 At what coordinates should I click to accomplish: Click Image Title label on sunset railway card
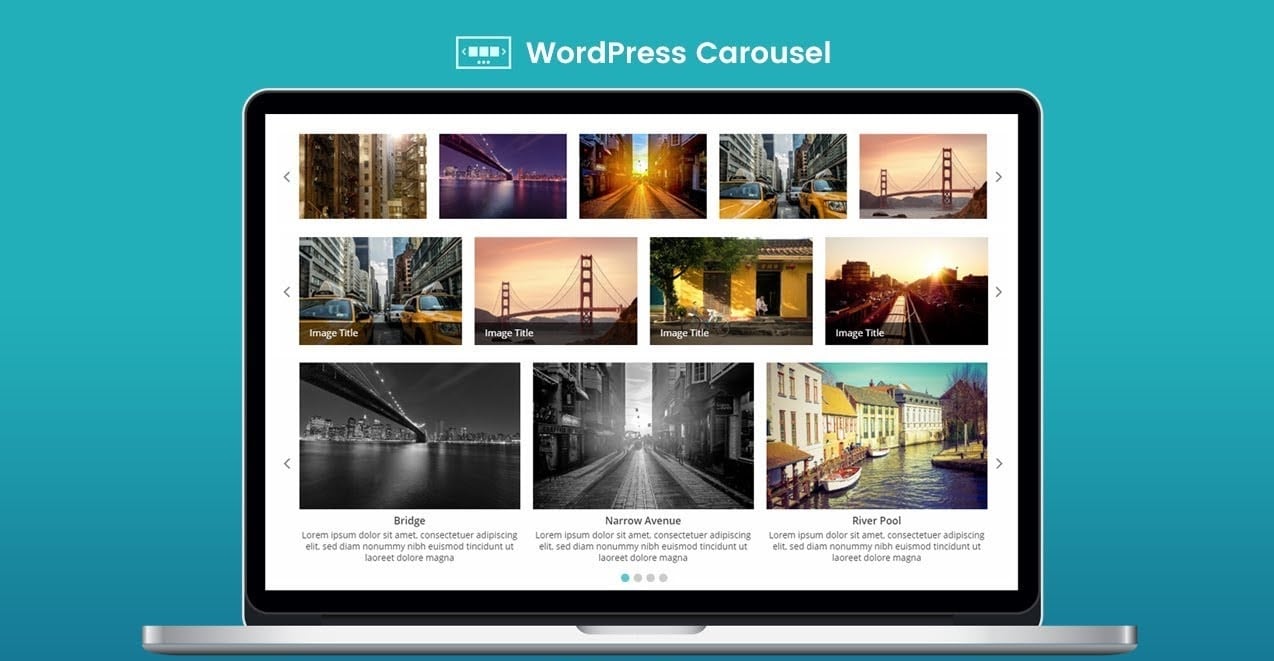pyautogui.click(x=860, y=333)
